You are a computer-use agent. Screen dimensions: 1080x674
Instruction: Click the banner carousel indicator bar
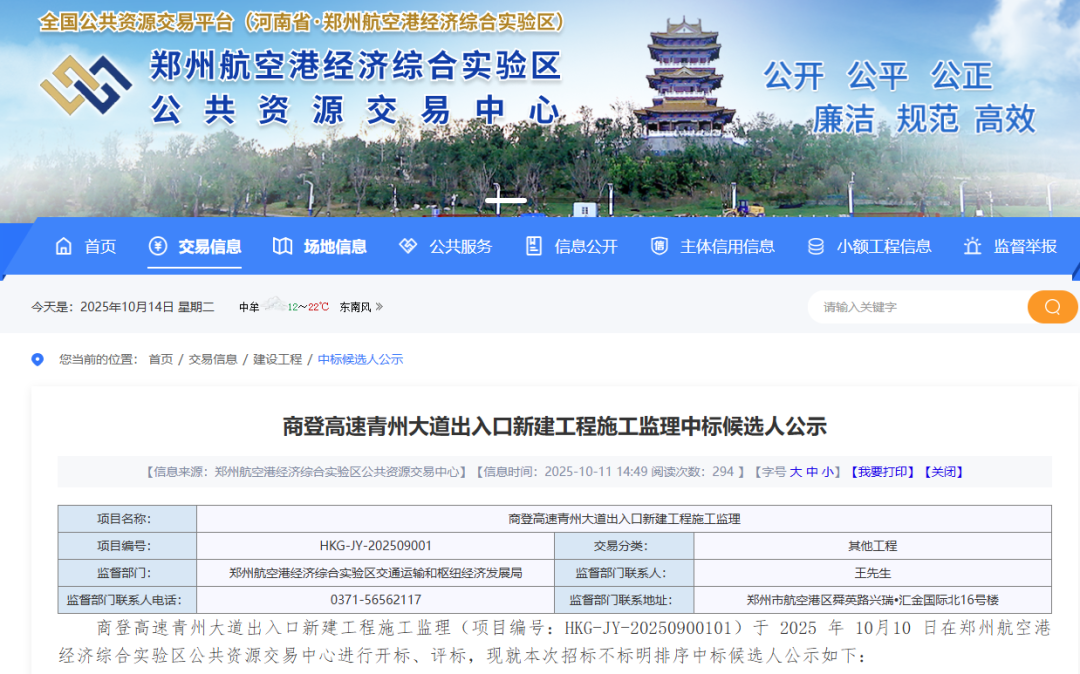point(506,200)
